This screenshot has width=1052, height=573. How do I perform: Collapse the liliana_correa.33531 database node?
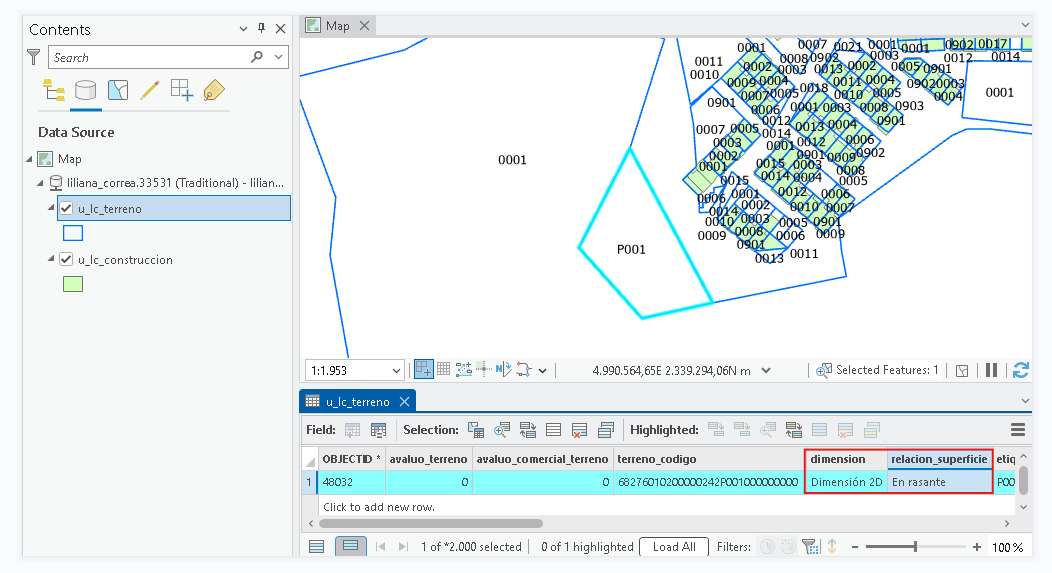[x=40, y=183]
